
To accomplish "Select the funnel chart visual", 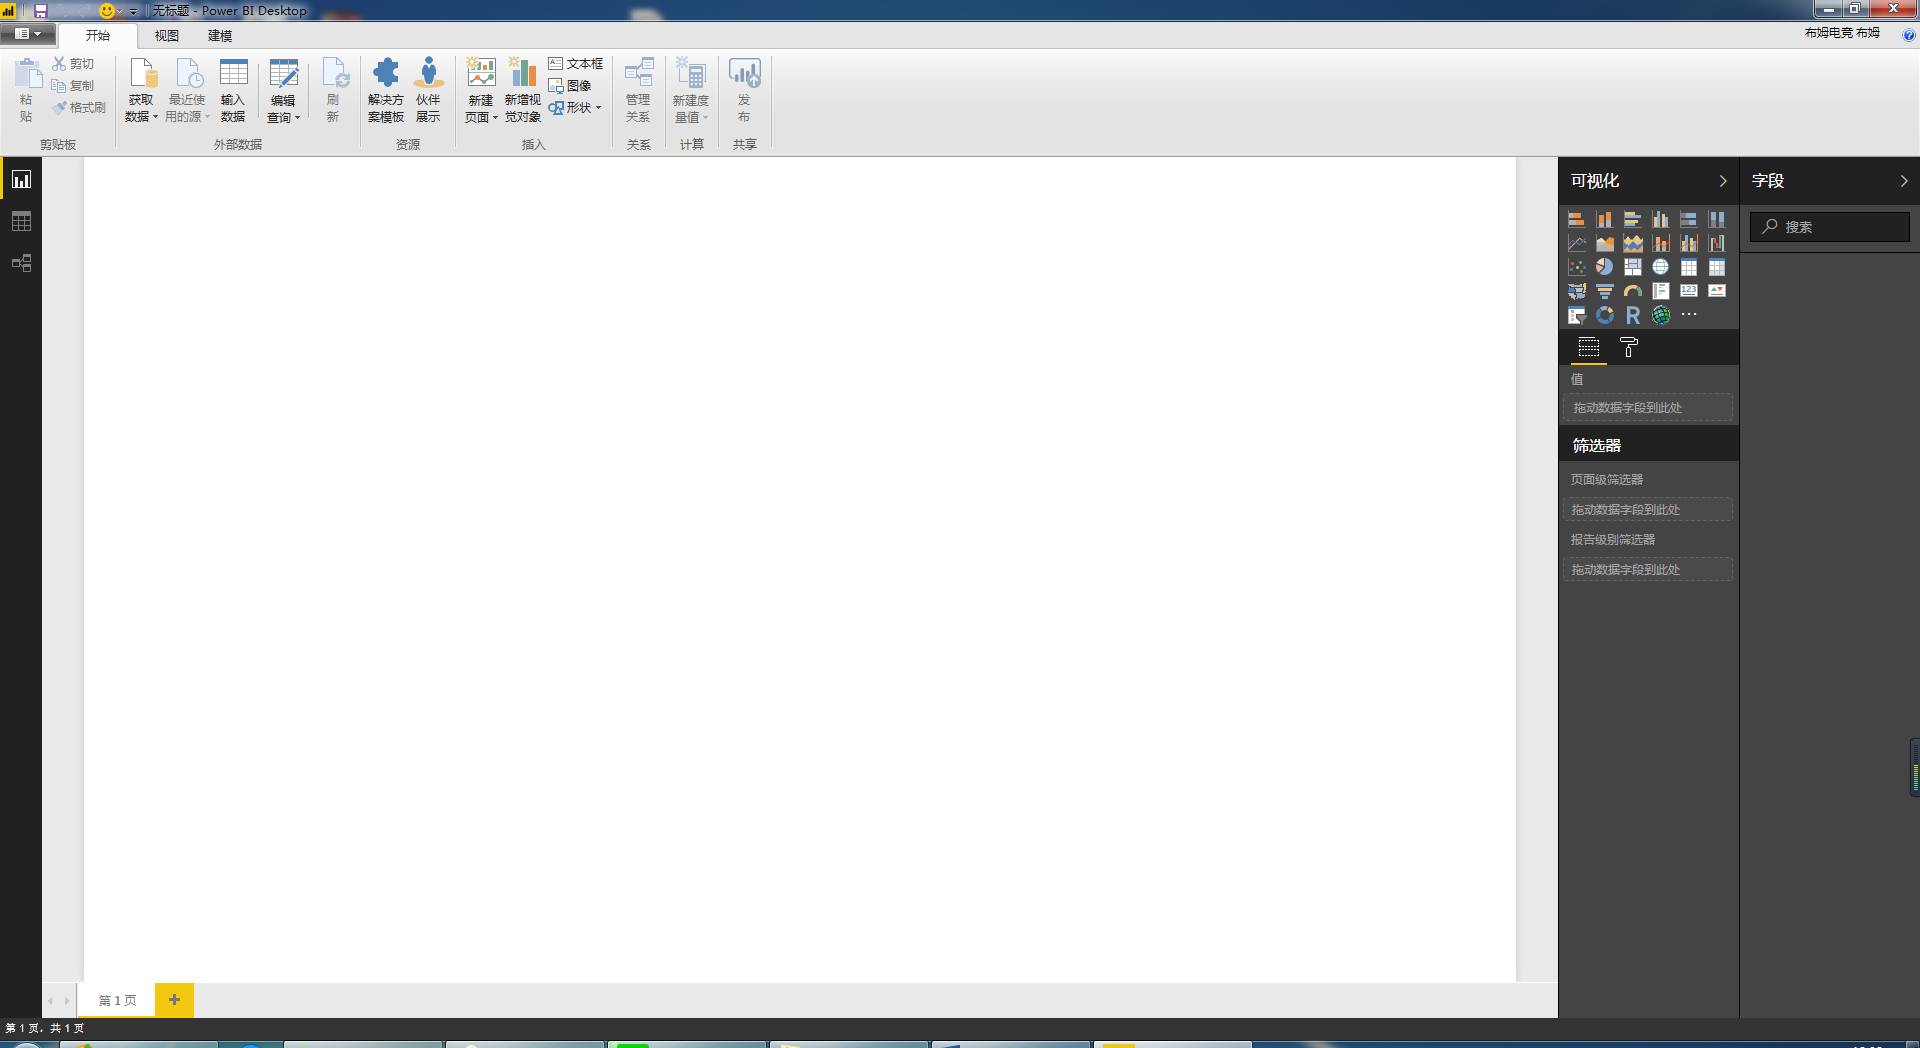I will [1604, 291].
